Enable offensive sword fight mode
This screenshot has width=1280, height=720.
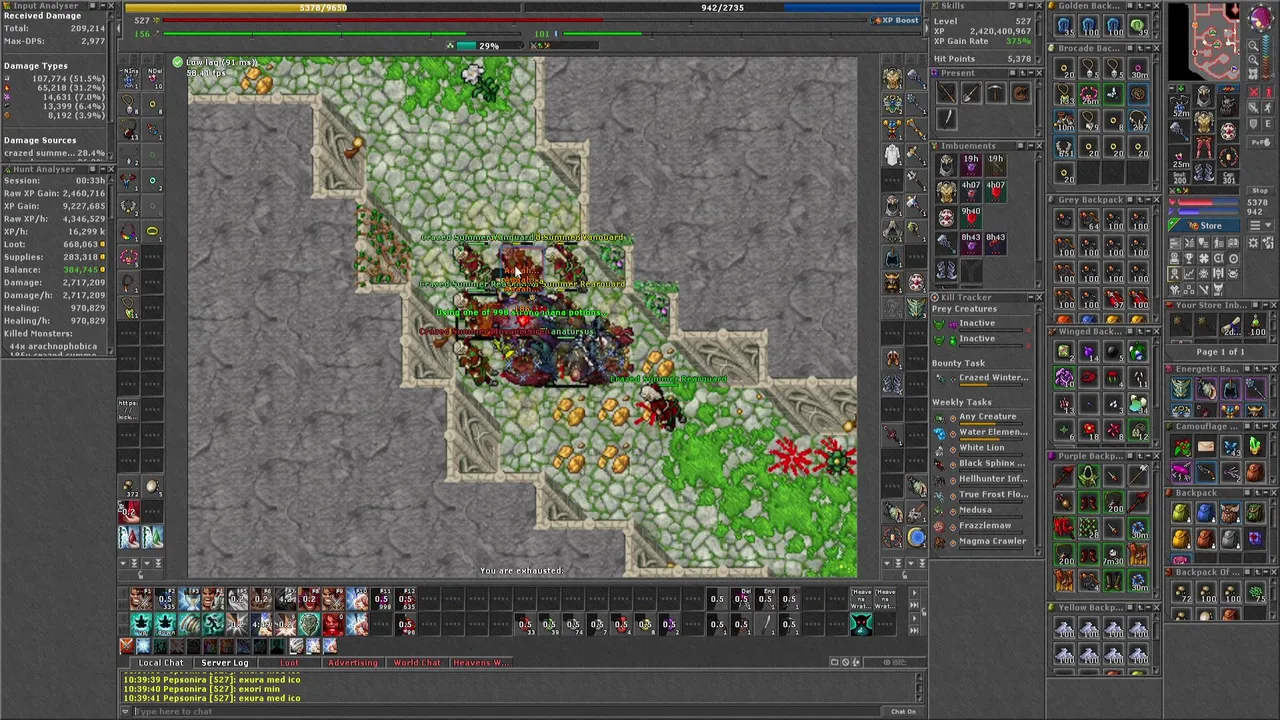[x=1255, y=107]
